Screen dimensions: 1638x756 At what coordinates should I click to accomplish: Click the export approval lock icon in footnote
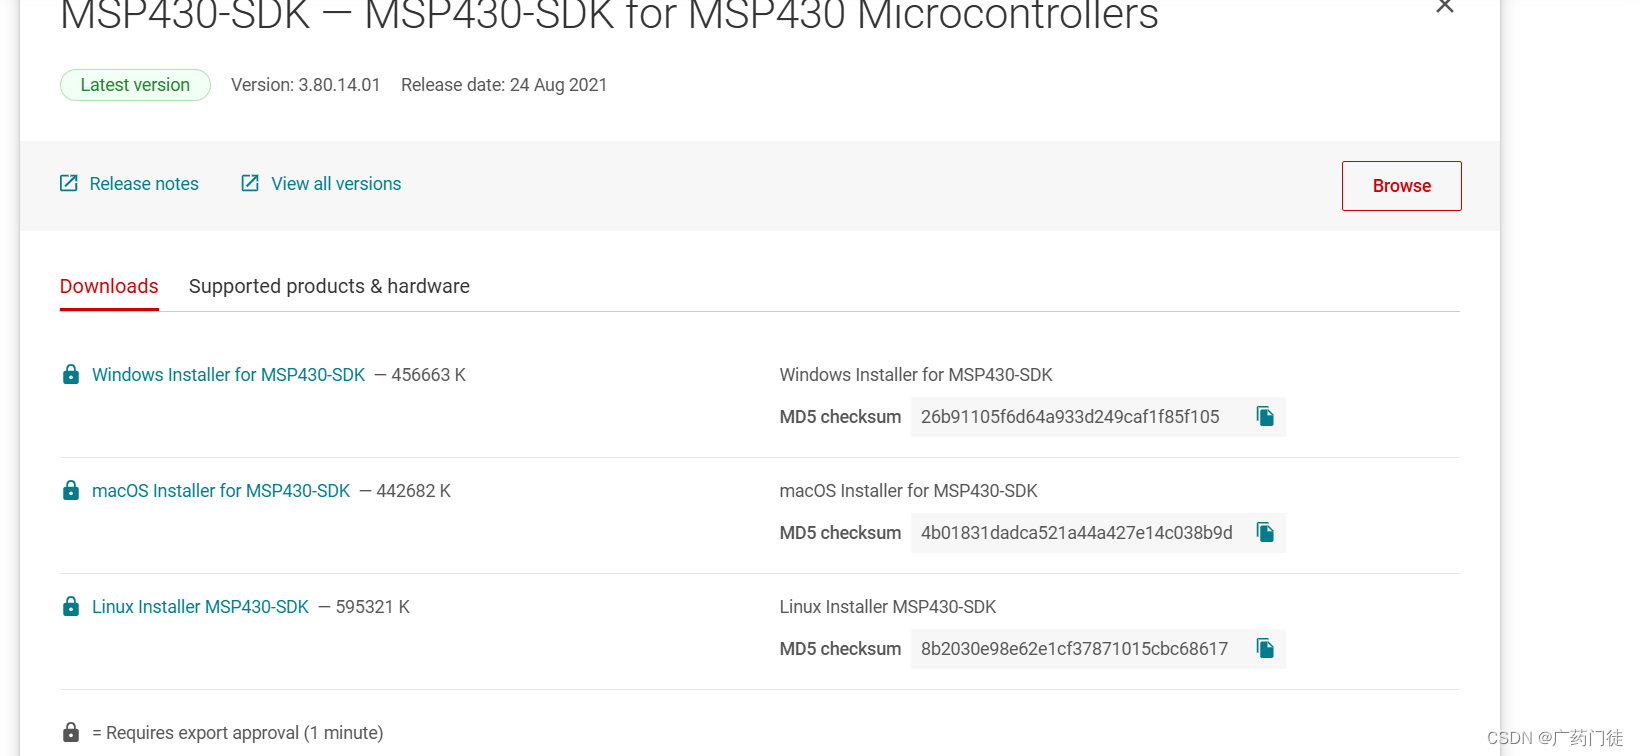click(70, 731)
